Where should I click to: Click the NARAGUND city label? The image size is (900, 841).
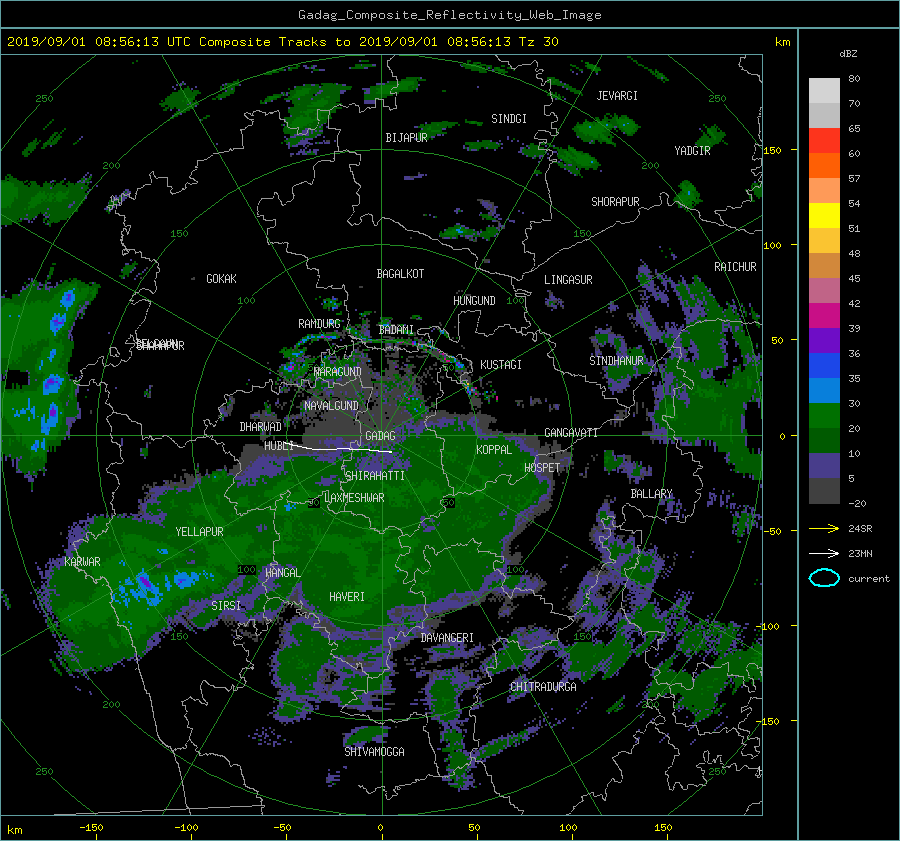coord(338,372)
